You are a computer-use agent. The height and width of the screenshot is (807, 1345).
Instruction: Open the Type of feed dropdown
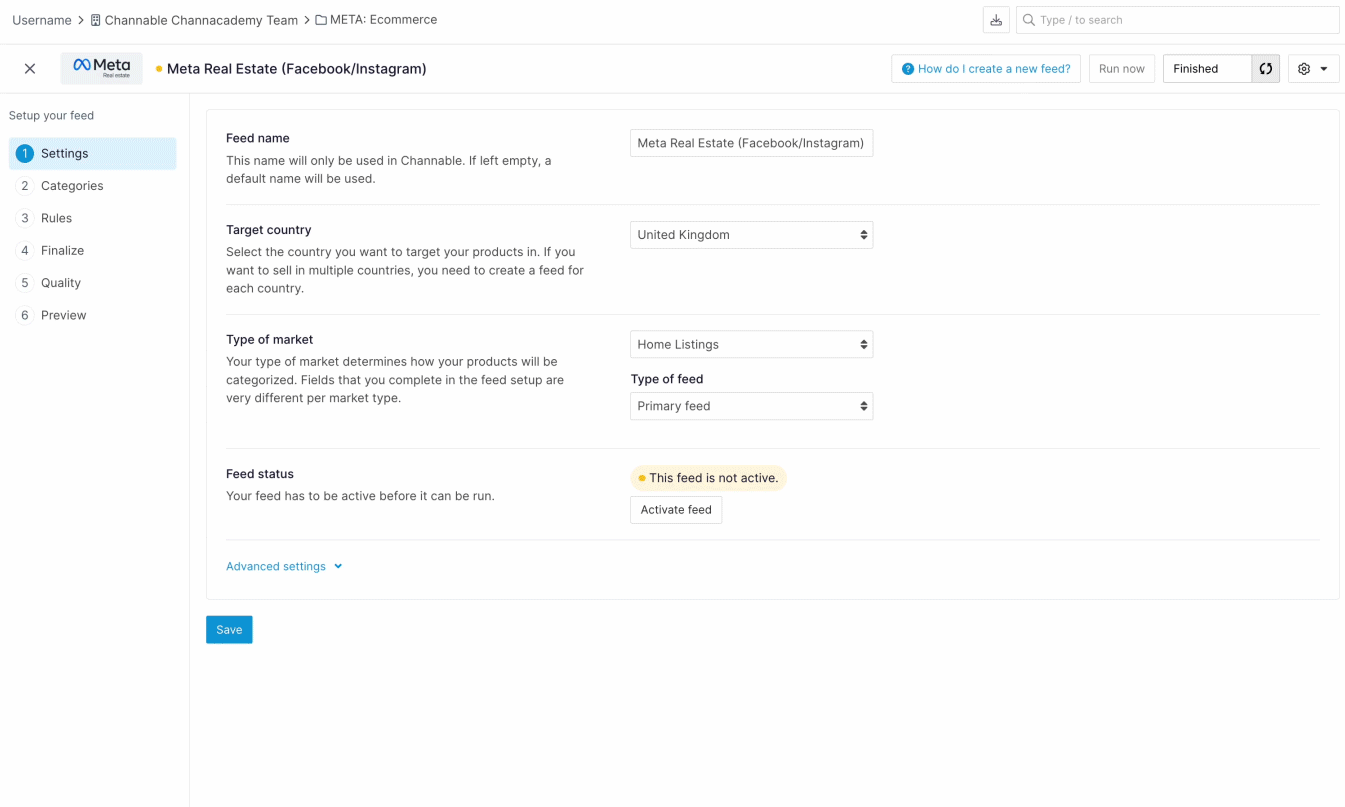point(751,407)
